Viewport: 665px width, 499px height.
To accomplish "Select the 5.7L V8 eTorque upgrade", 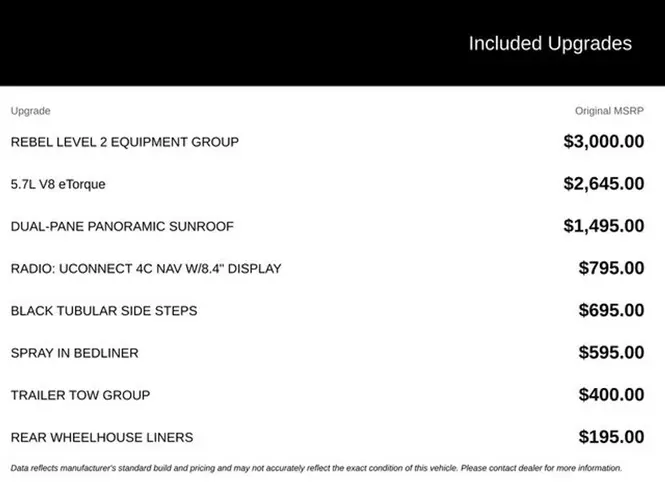I will click(x=58, y=184).
